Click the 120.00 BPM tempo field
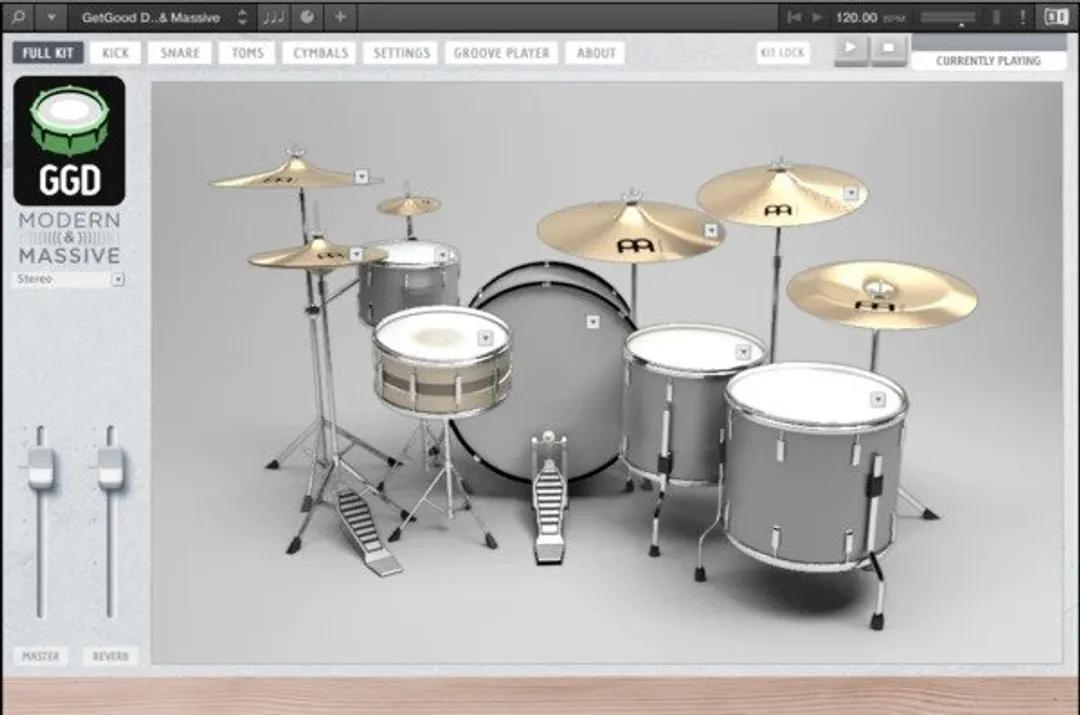1080x715 pixels. click(869, 17)
